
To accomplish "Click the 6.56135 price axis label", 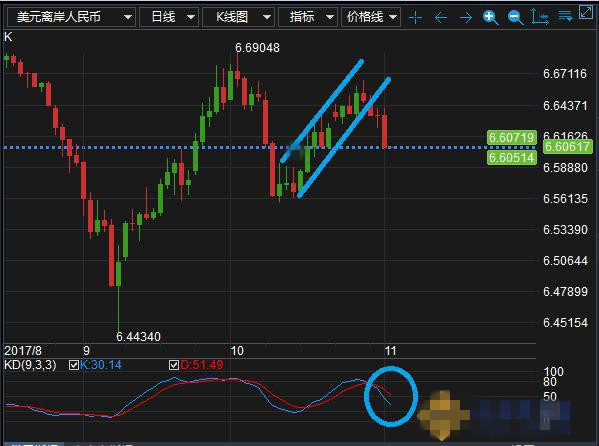I will (x=565, y=199).
